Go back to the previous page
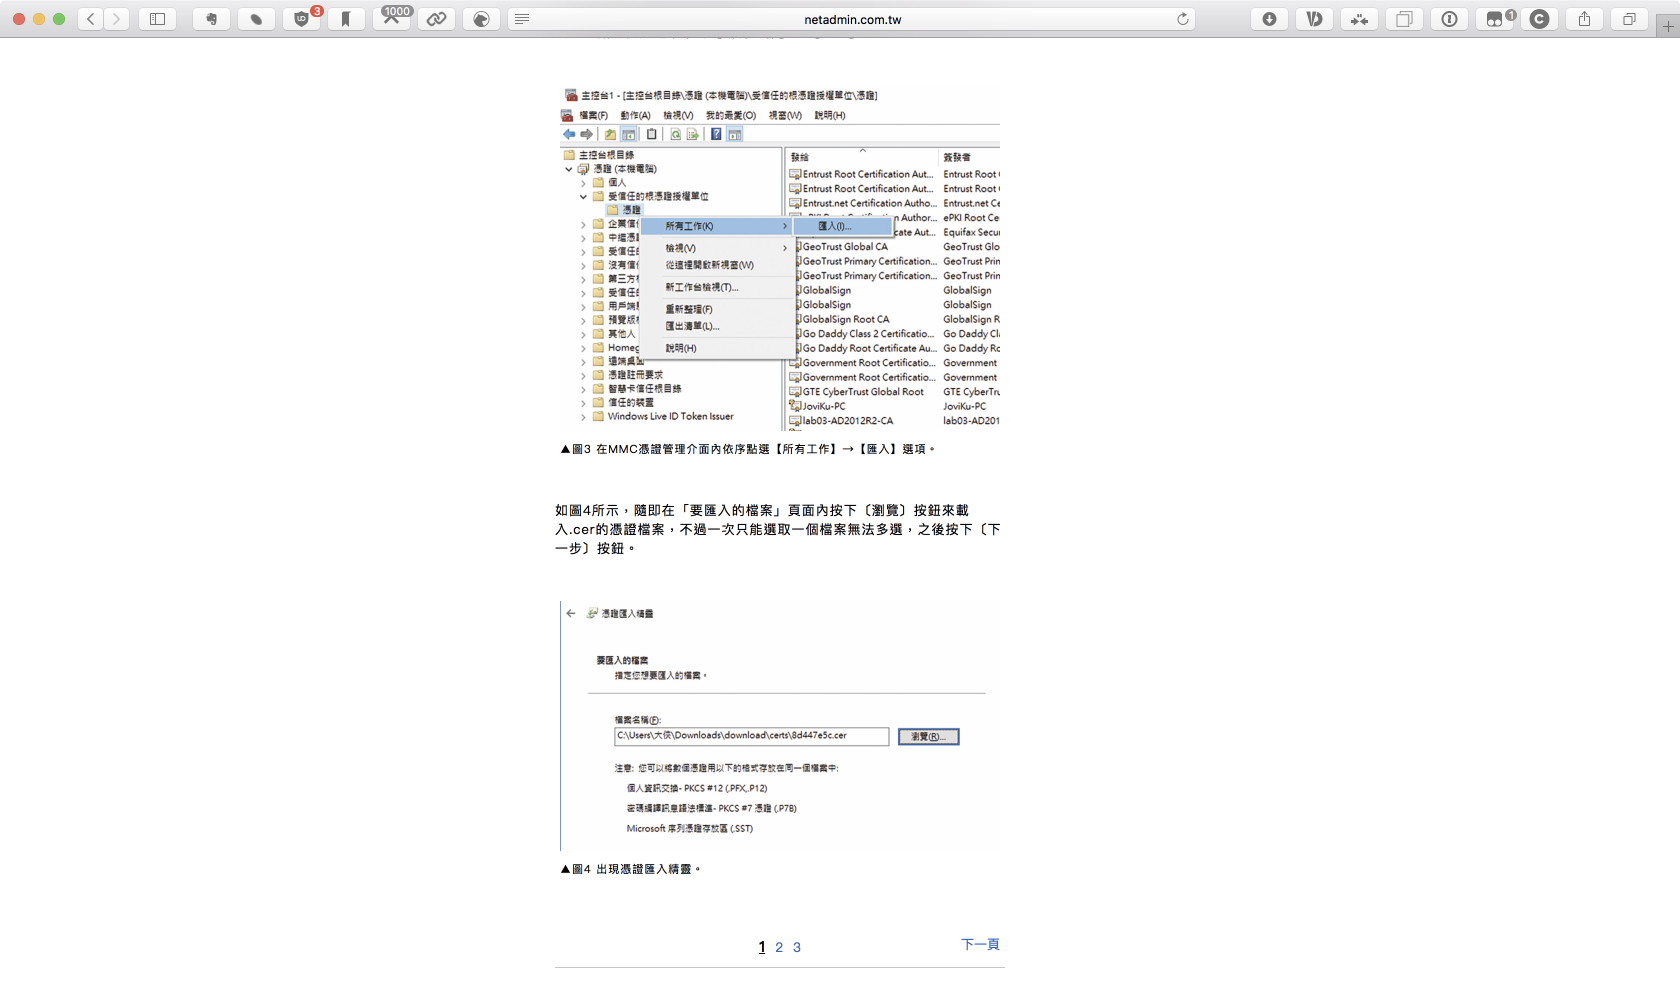 pyautogui.click(x=91, y=19)
